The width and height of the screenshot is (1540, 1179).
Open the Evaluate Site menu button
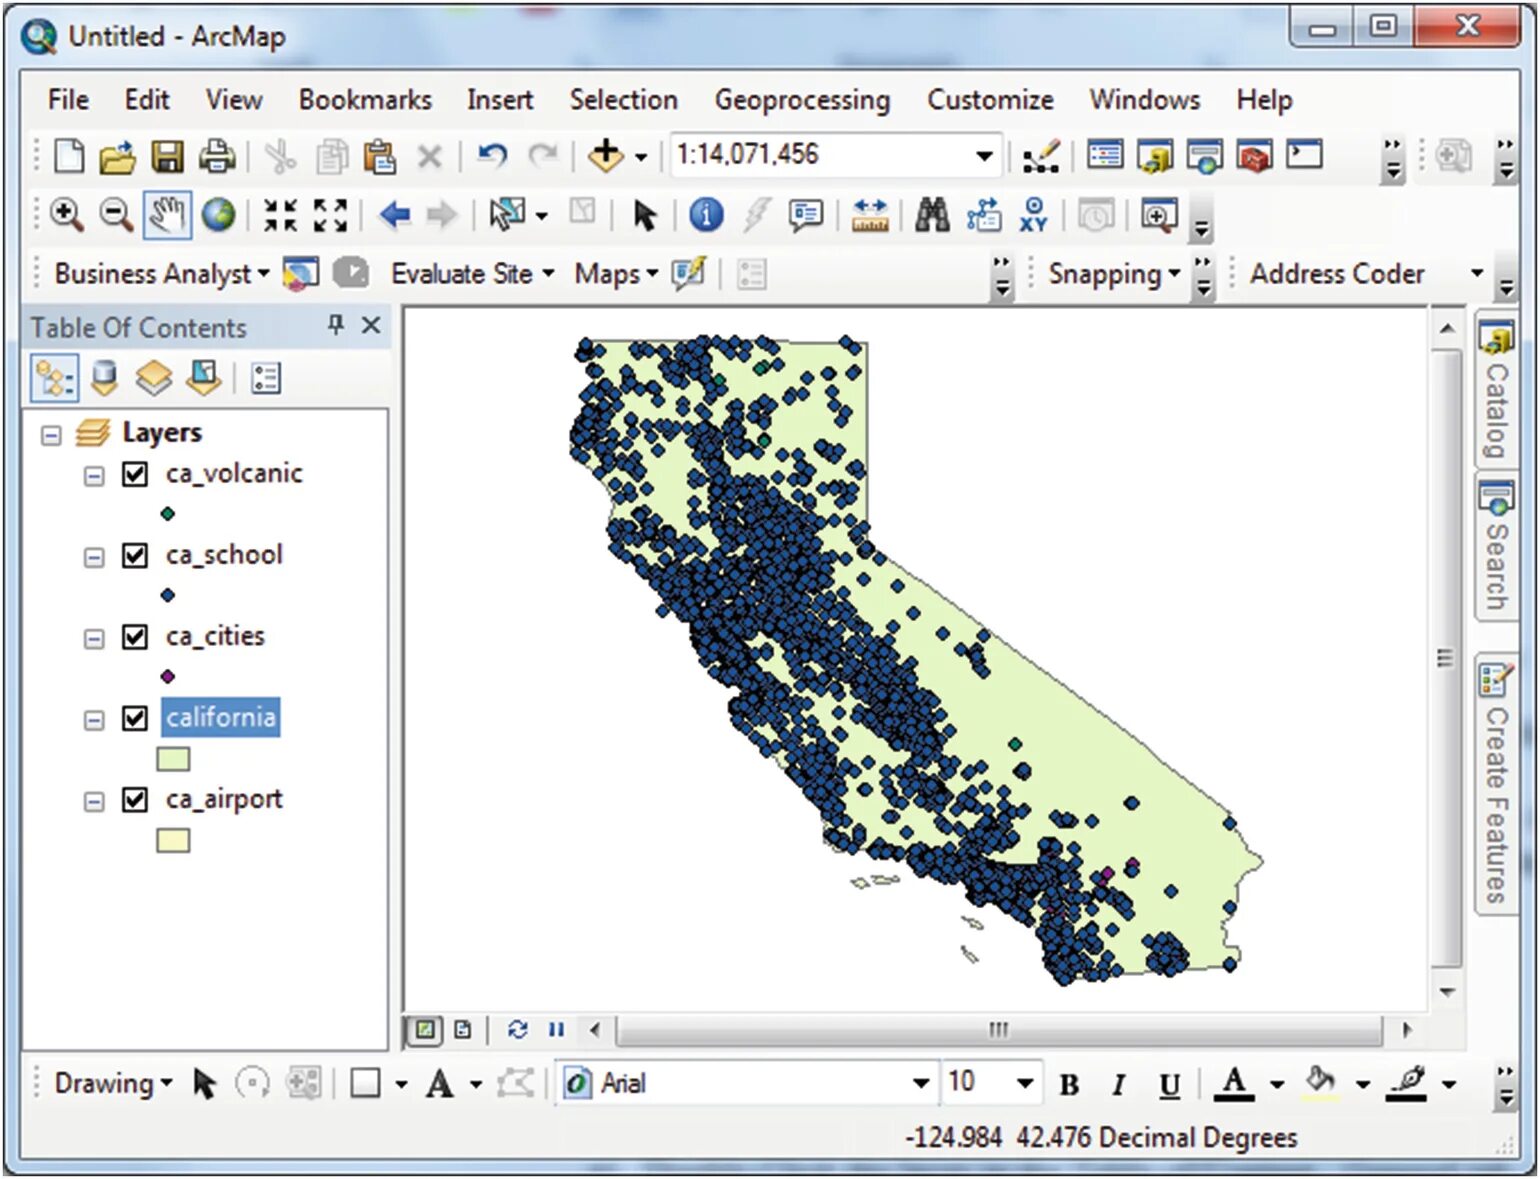(x=472, y=274)
